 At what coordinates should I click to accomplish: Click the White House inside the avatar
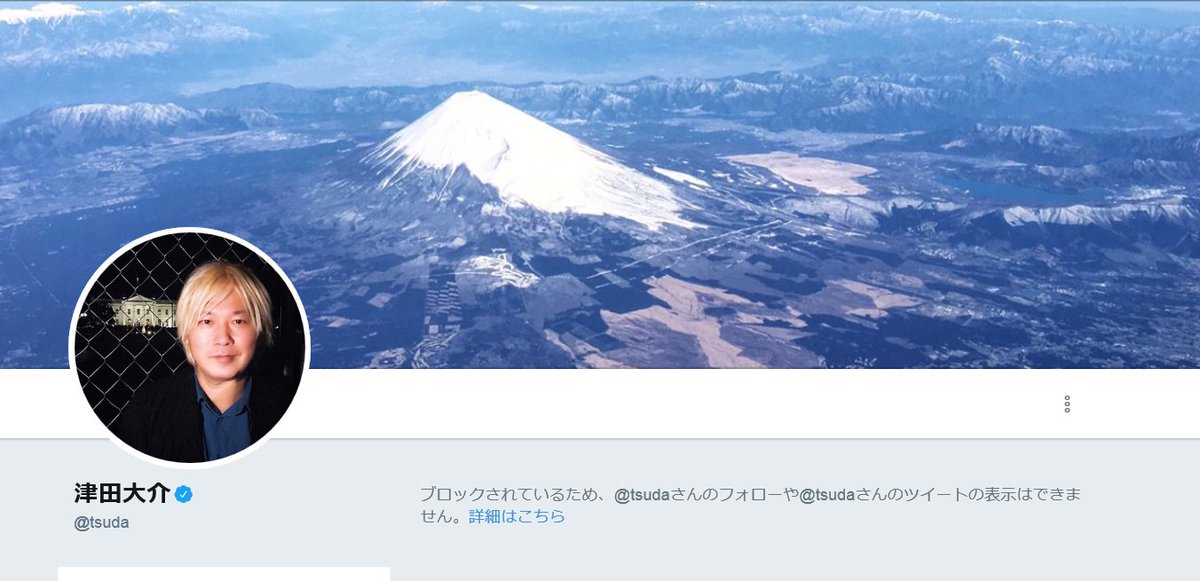coord(140,313)
